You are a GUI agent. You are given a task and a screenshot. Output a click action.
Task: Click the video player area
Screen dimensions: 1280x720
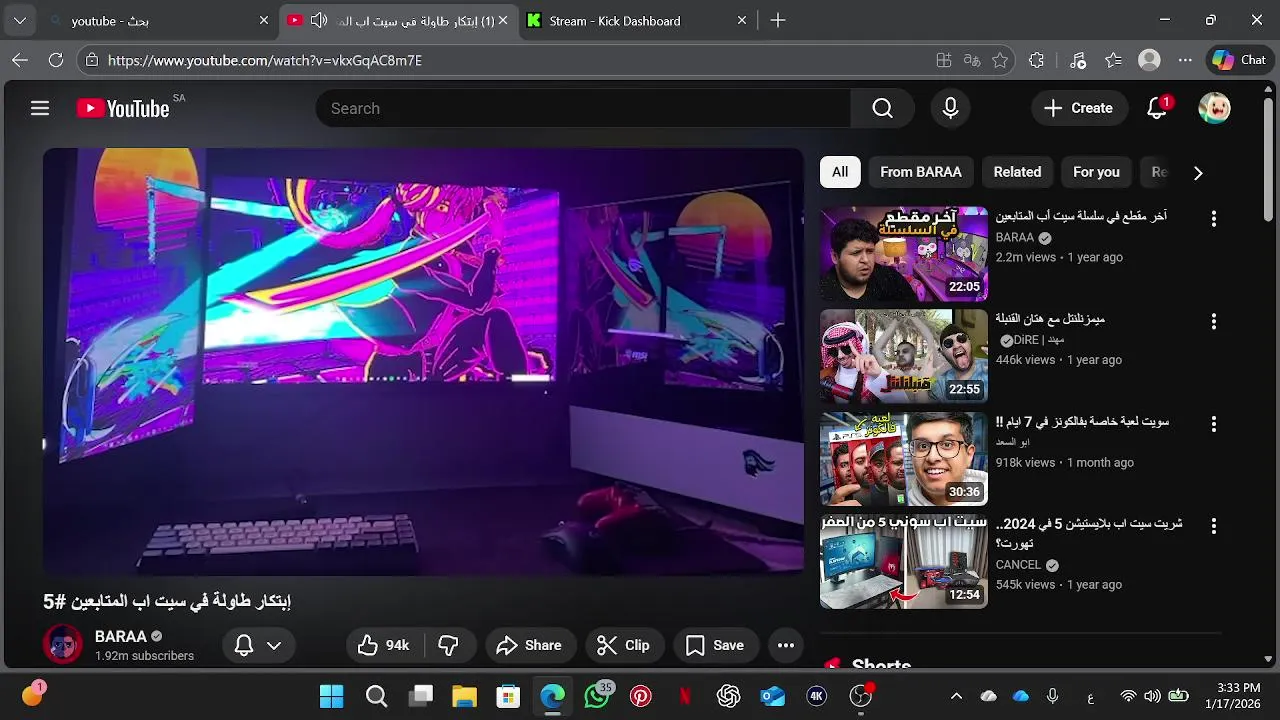423,362
